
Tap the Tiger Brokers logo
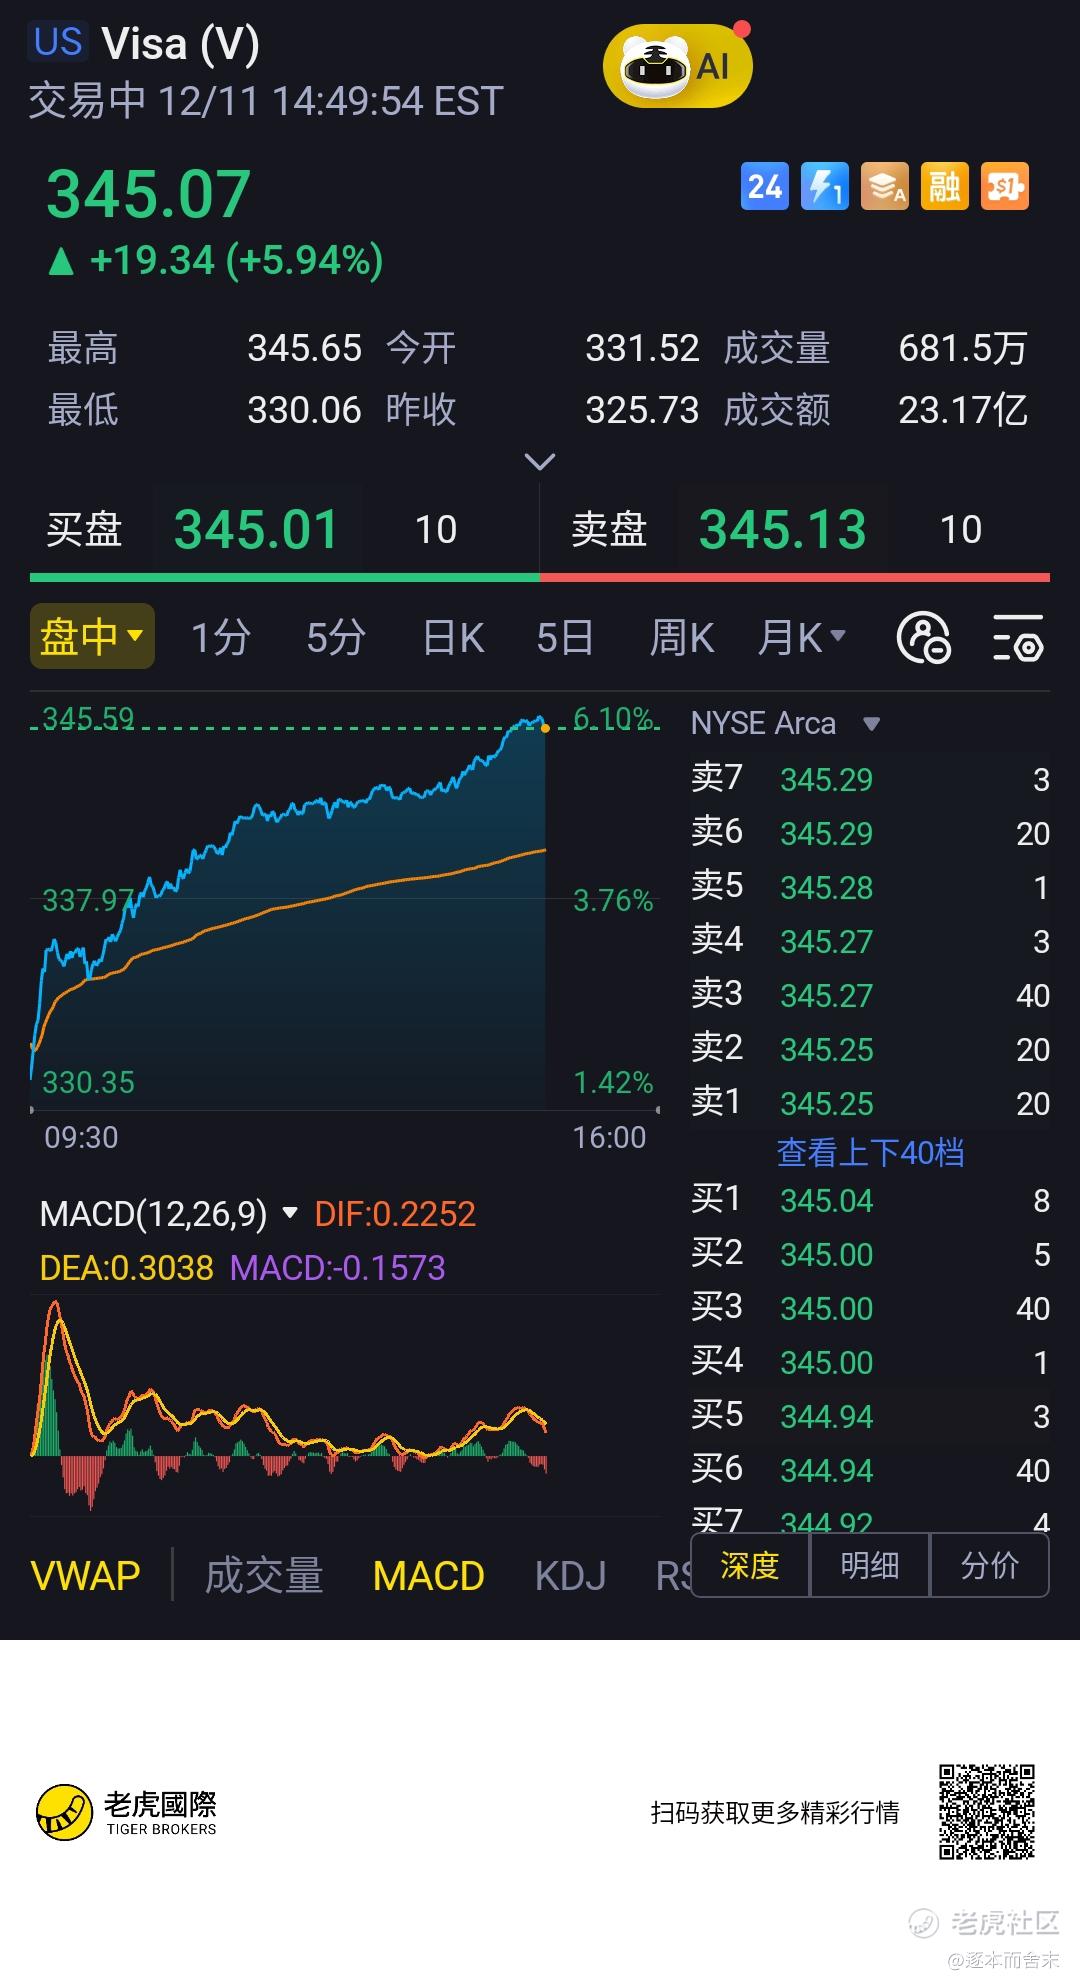[127, 1812]
